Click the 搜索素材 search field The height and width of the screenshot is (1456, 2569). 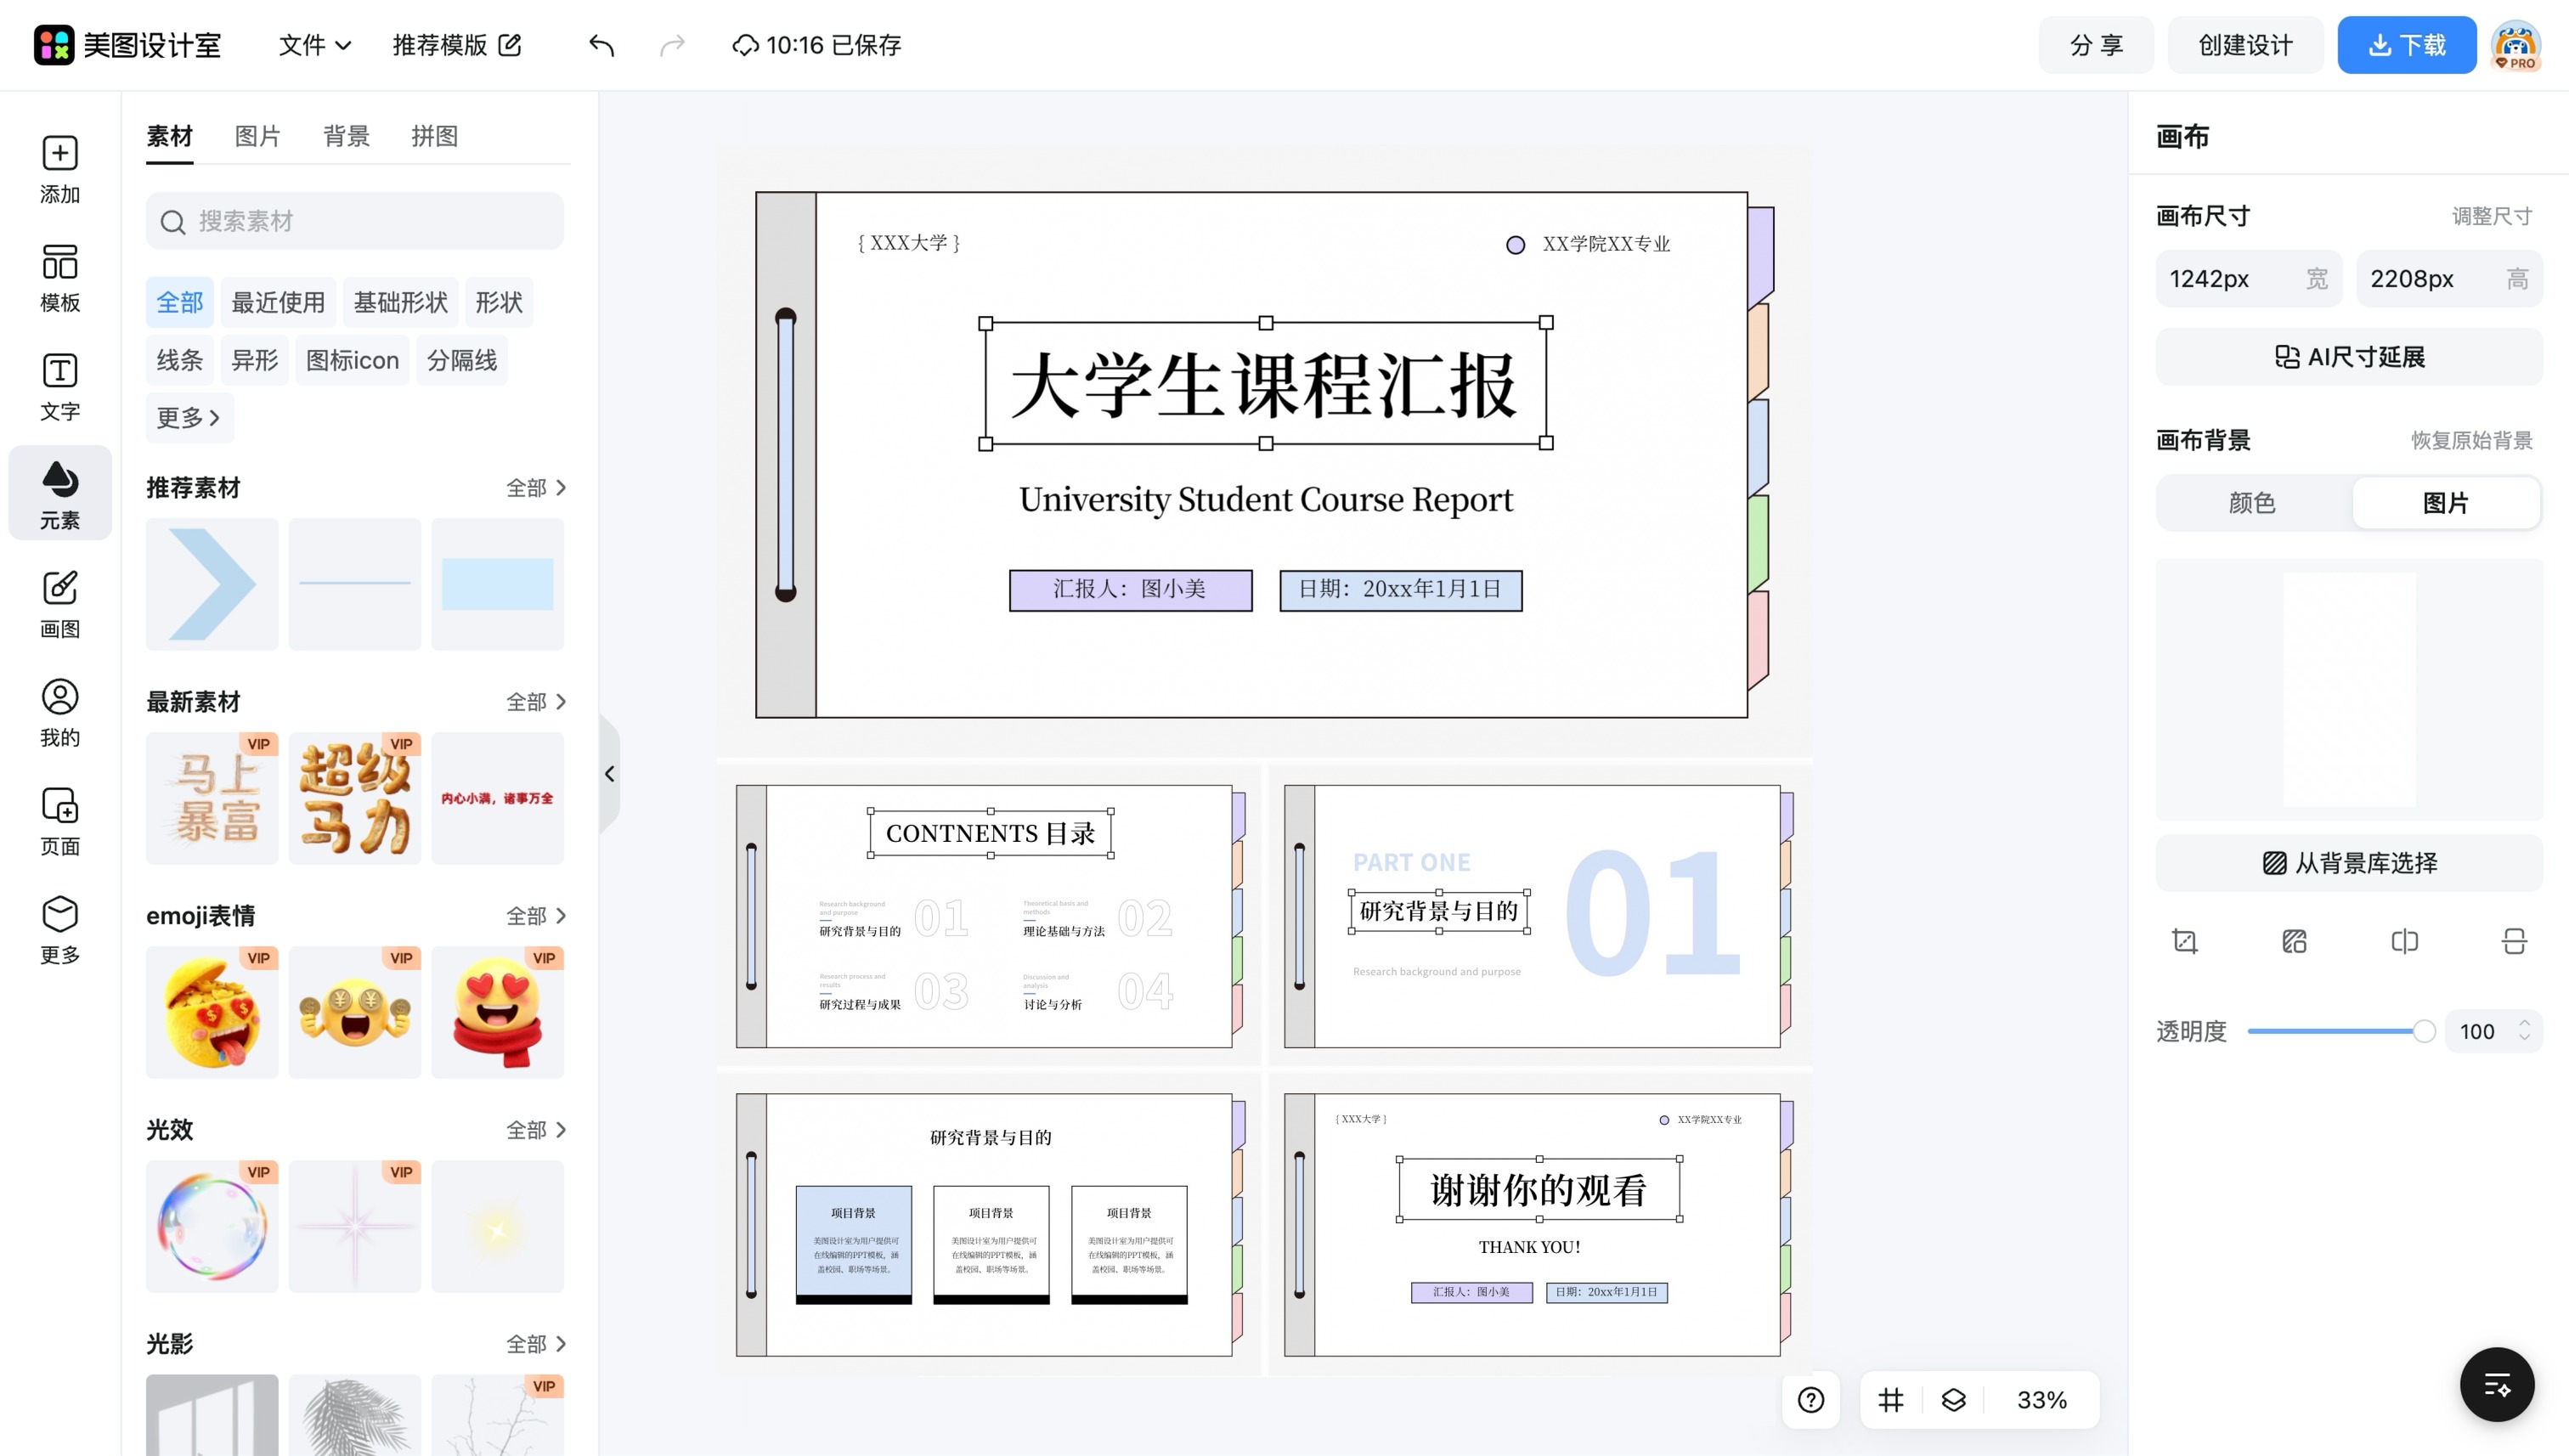pyautogui.click(x=355, y=221)
